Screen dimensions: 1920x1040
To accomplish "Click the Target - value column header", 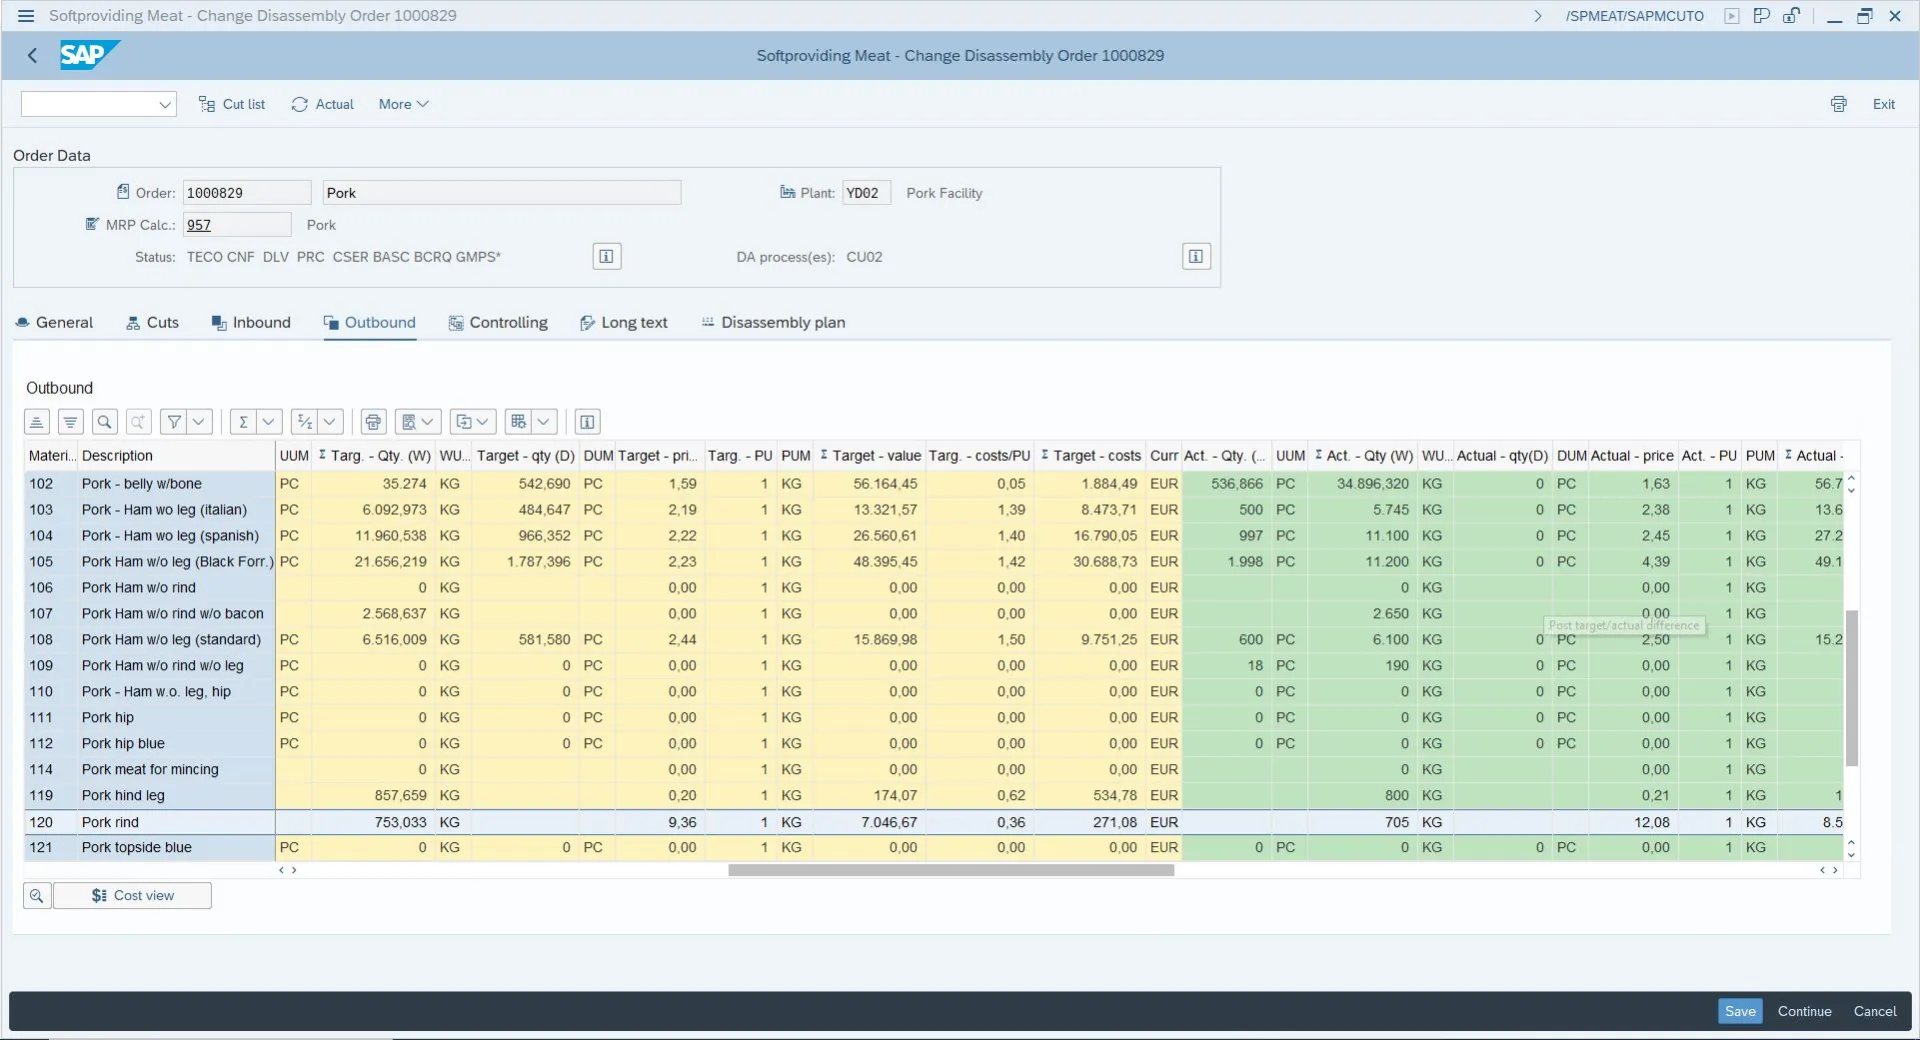I will (870, 456).
